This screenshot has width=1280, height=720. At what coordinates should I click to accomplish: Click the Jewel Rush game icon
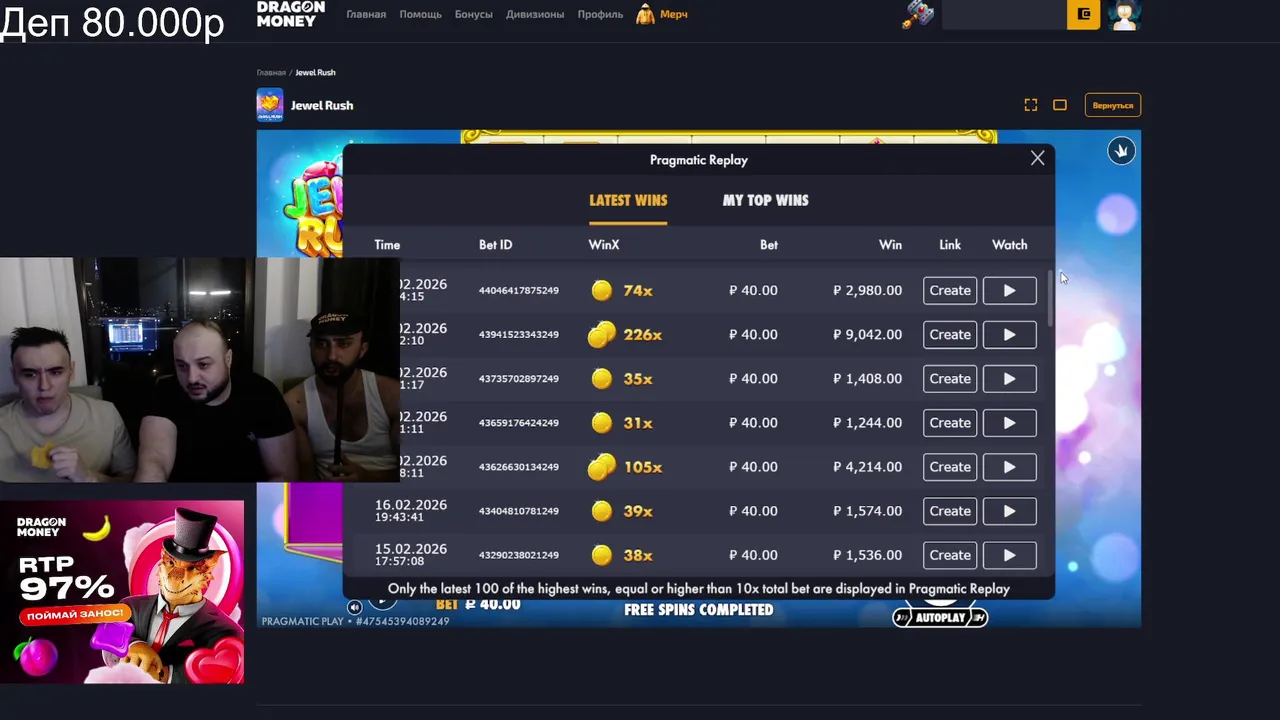[270, 105]
